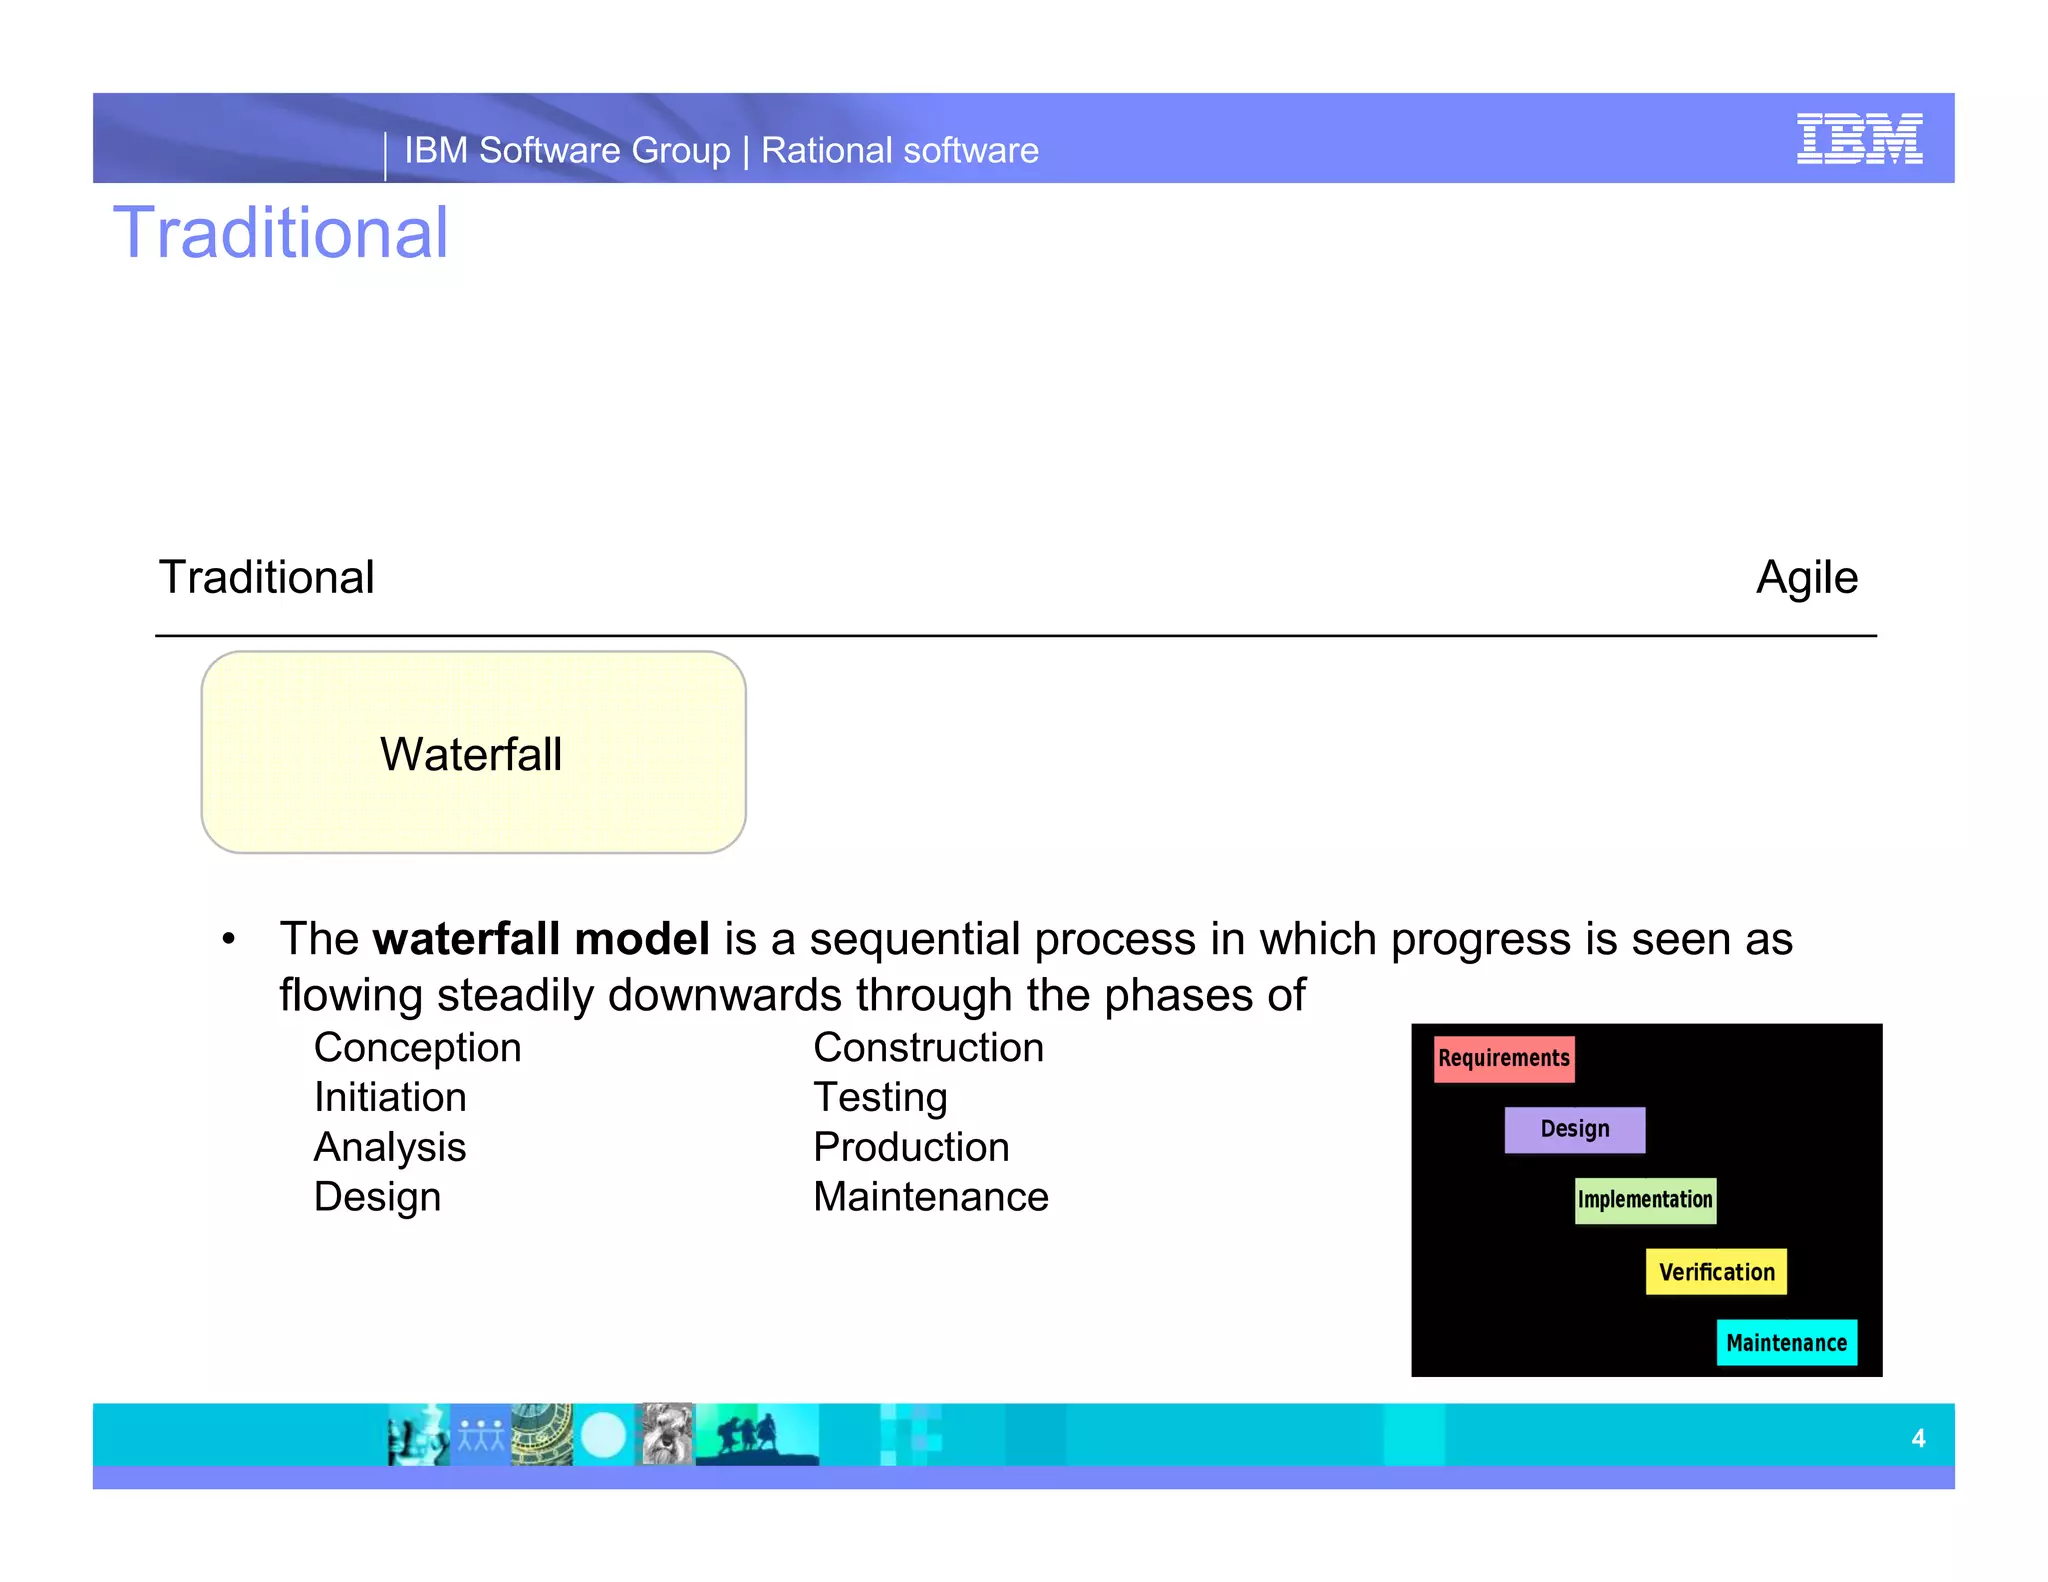Click the 'Design' phase in the left list

(377, 1198)
